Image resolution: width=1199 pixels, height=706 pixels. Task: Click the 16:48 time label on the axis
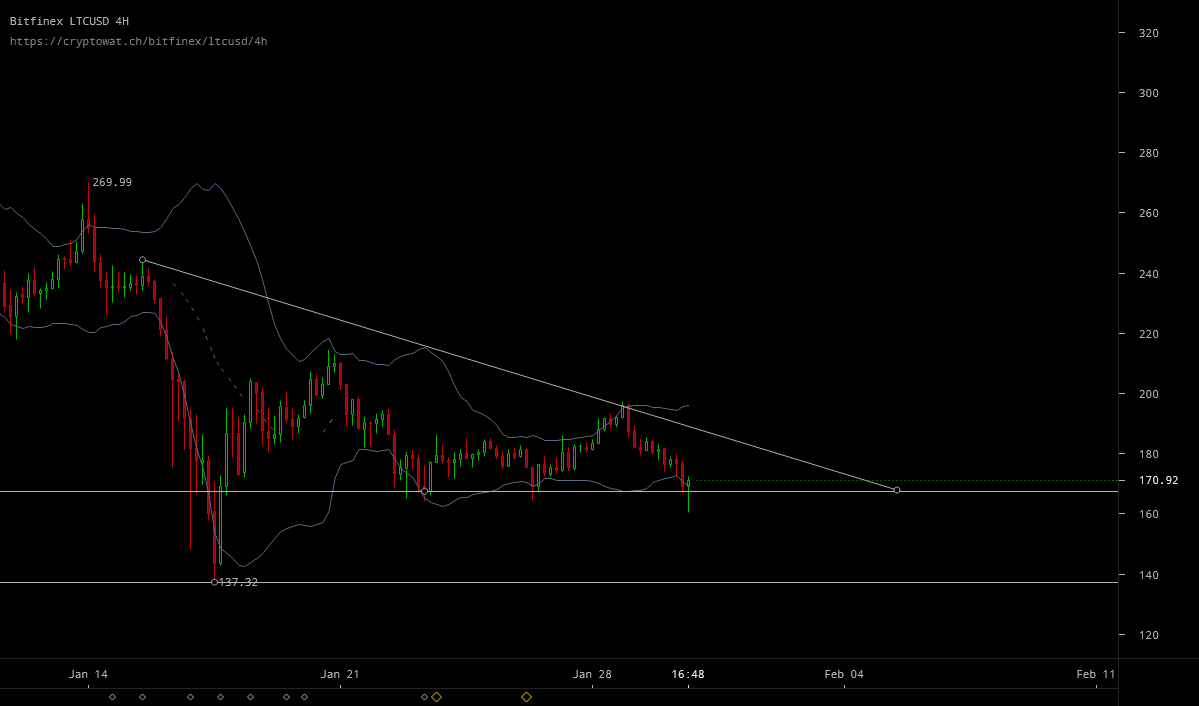click(x=687, y=674)
